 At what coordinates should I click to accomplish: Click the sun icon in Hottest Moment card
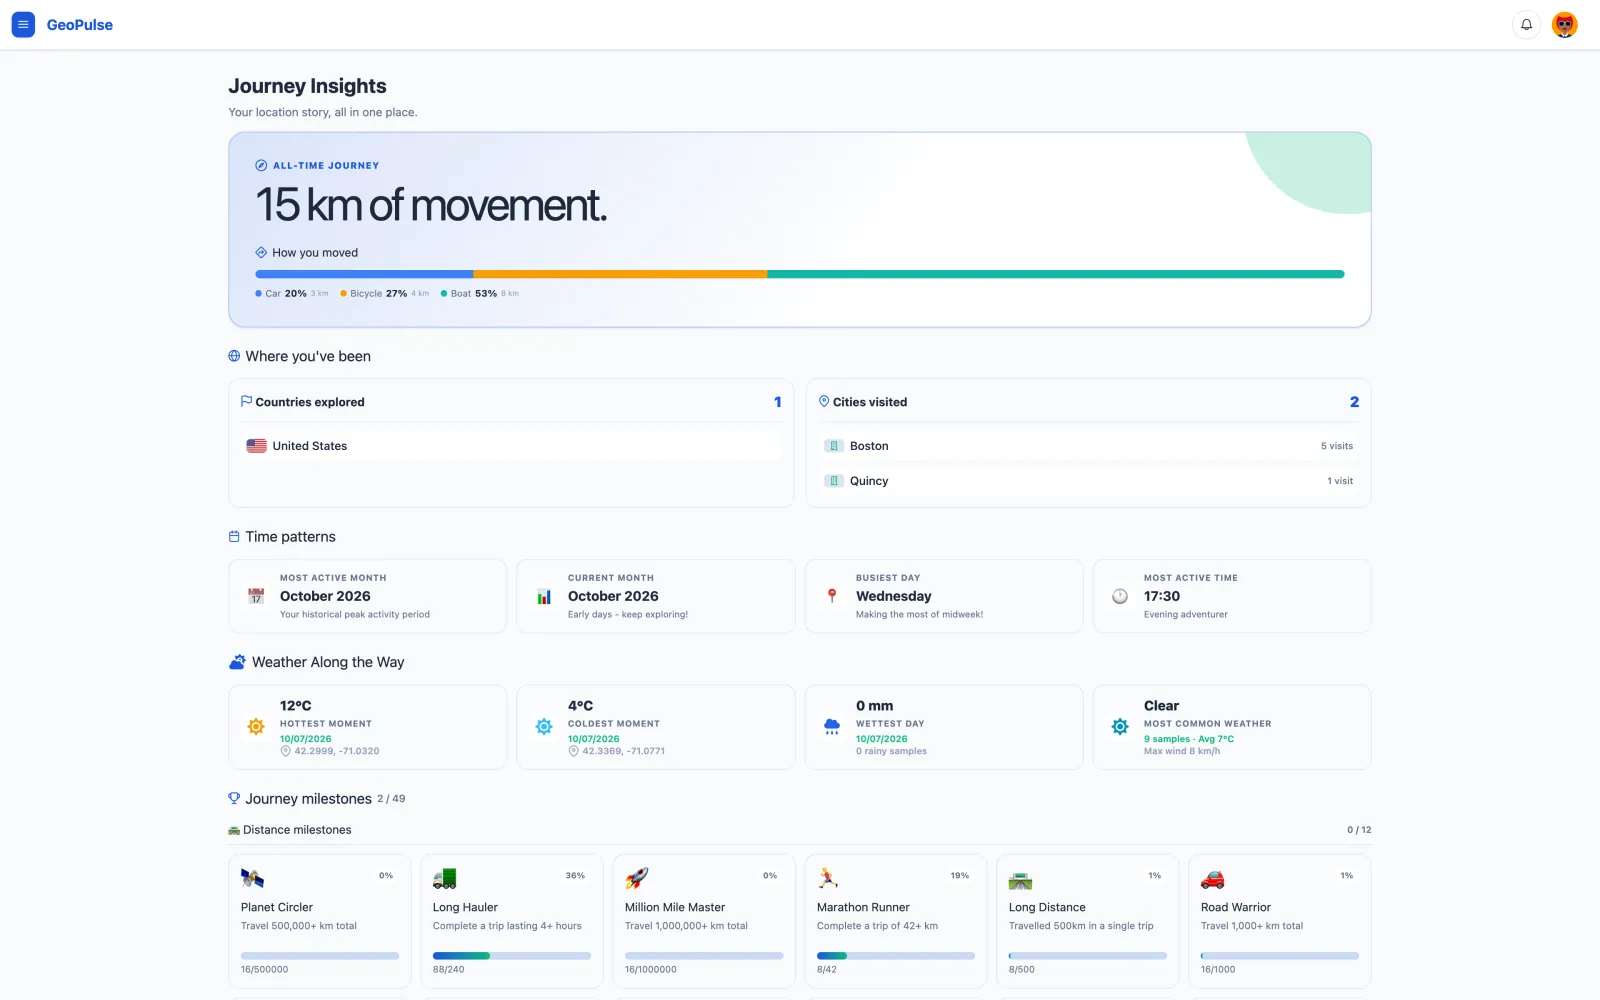click(256, 727)
